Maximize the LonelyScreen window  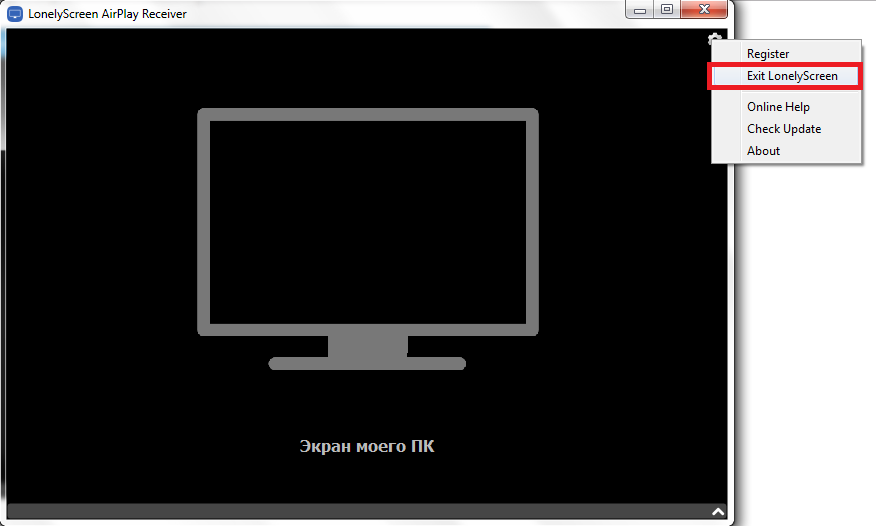[x=666, y=10]
